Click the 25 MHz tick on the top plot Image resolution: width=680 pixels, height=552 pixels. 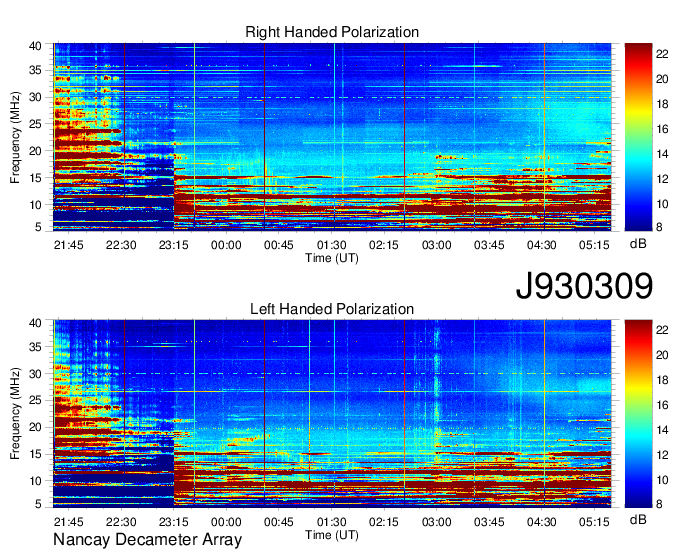click(35, 124)
